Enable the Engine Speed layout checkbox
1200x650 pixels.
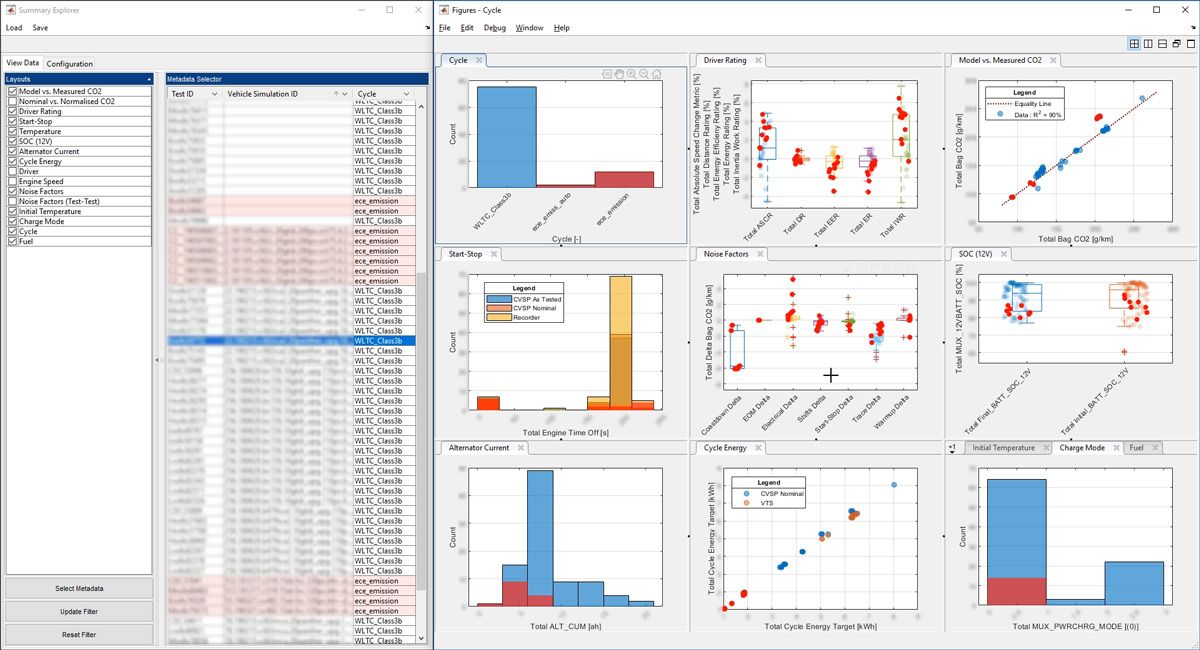tap(12, 181)
